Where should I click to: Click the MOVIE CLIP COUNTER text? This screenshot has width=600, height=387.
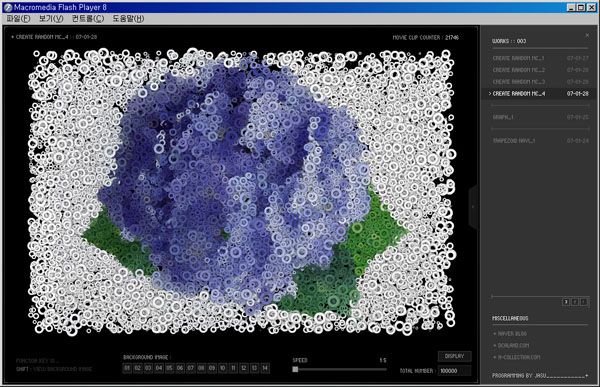point(426,38)
